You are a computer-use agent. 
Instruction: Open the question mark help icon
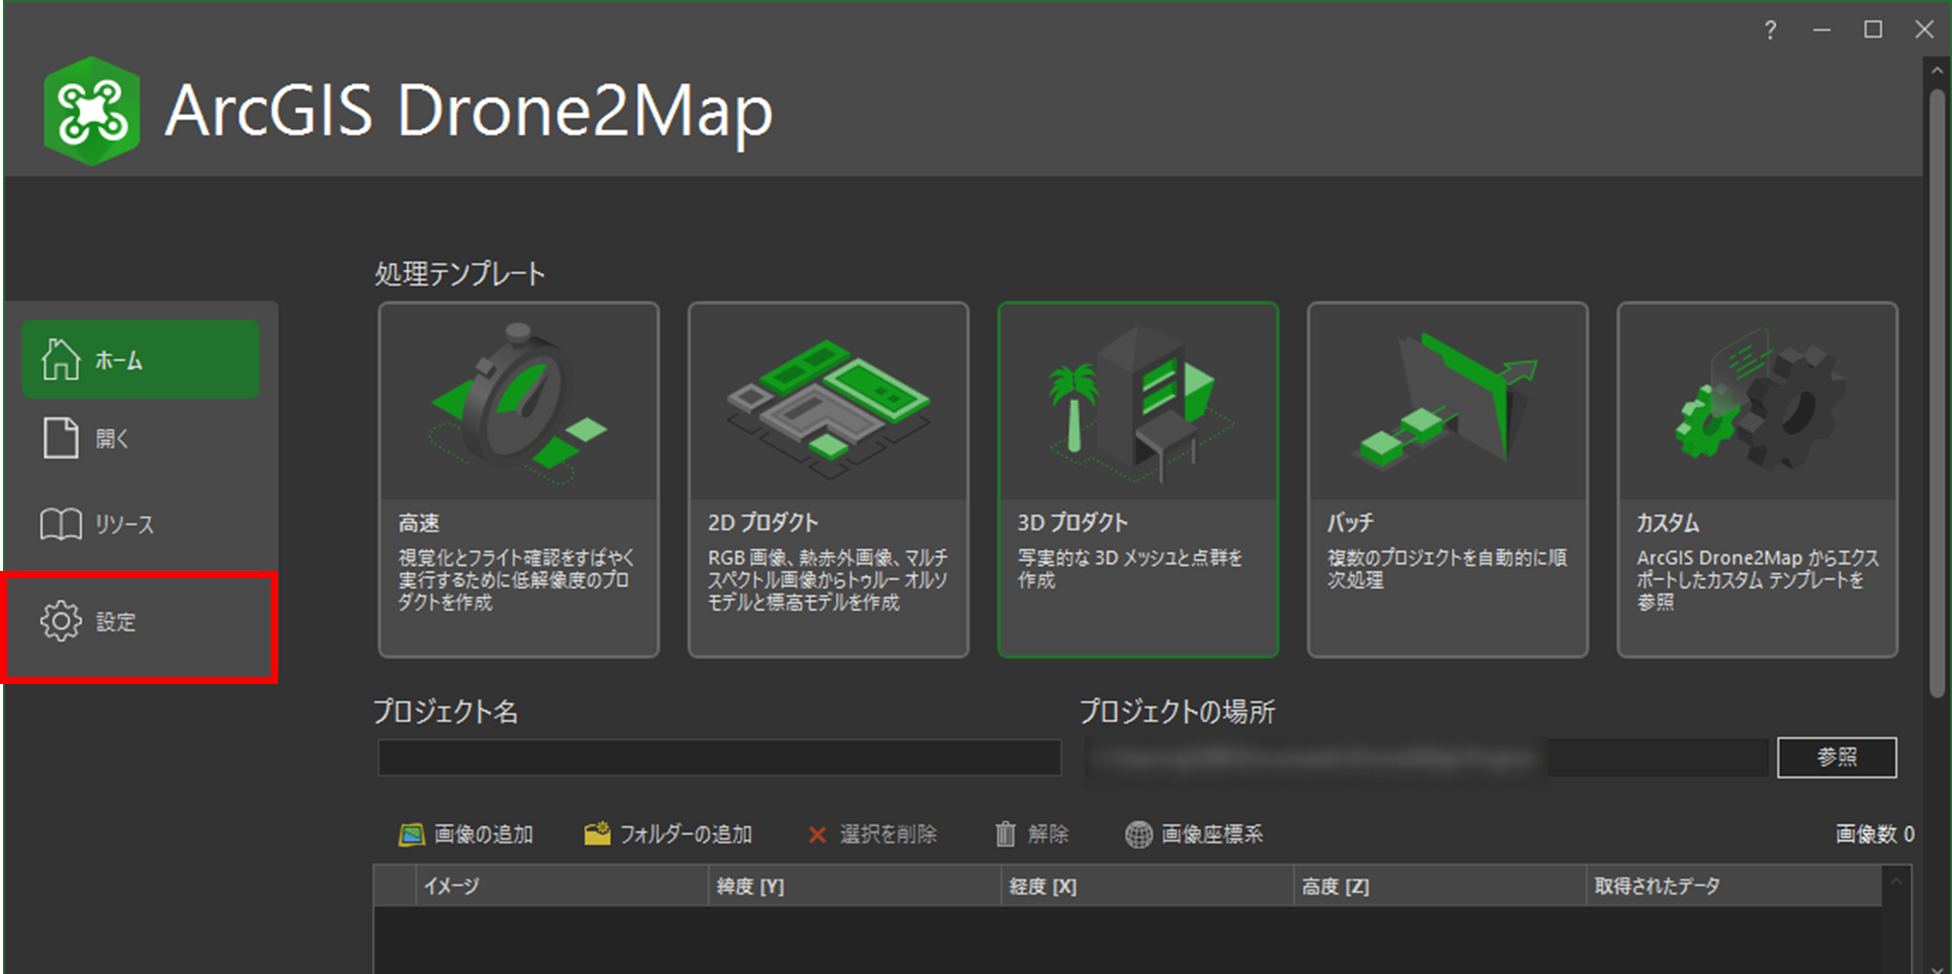(1770, 30)
